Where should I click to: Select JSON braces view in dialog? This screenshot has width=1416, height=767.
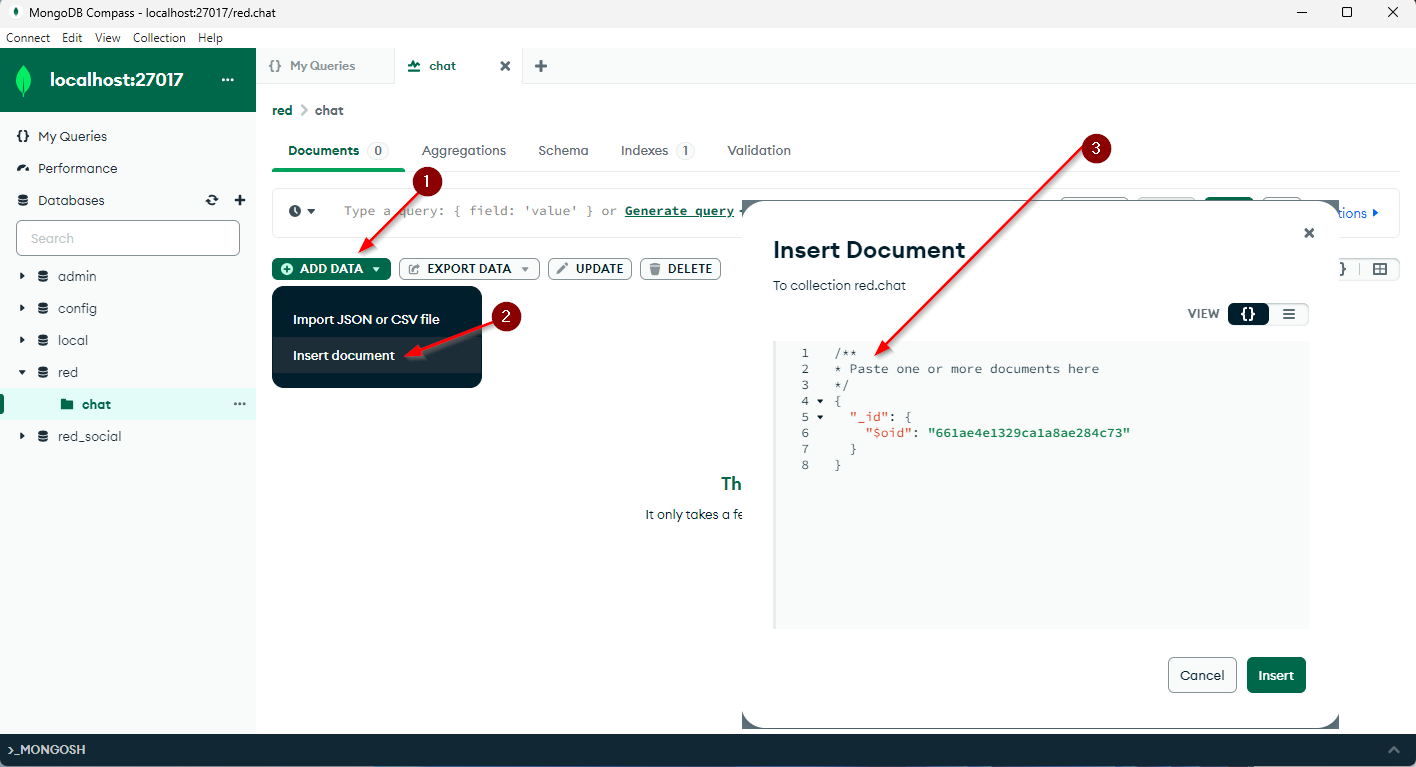[x=1248, y=314]
